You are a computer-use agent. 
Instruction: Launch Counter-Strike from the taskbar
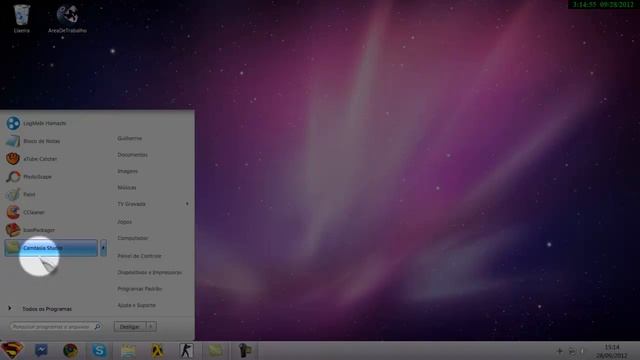click(x=187, y=351)
